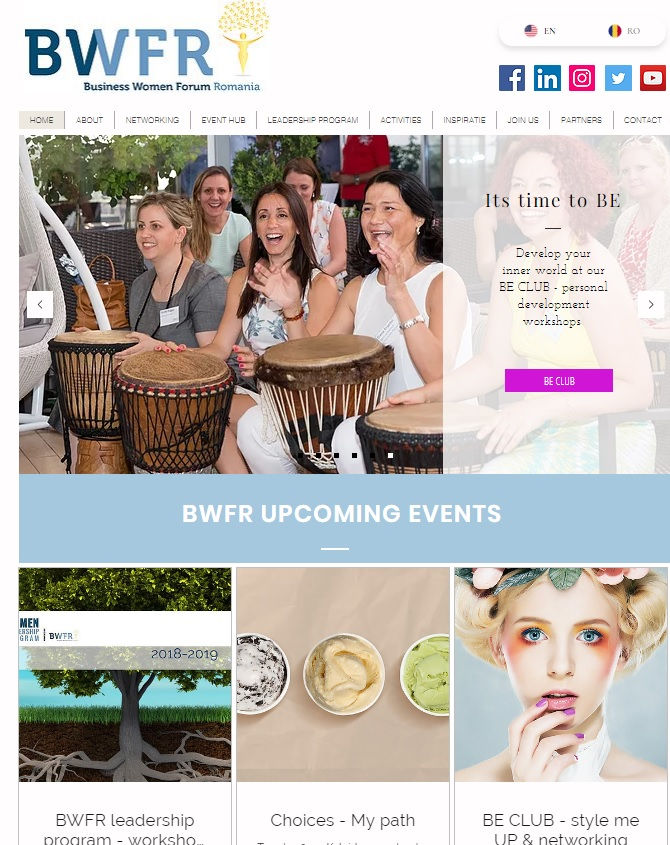Screen dimensions: 670x845
Task: Open the YouTube social icon
Action: (x=653, y=78)
